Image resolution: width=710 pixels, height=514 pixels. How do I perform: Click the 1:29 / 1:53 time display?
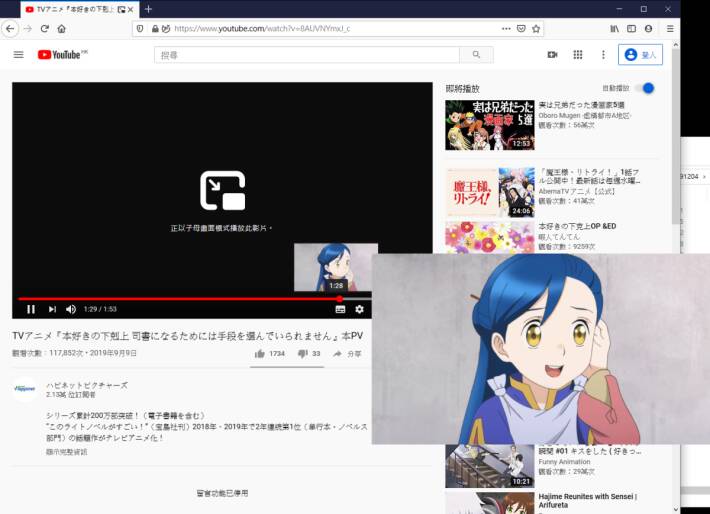pos(100,309)
